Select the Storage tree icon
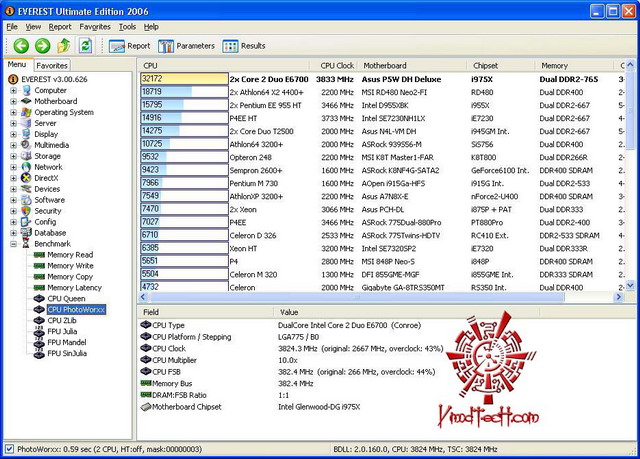Viewport: 640px width, 459px height. point(26,156)
